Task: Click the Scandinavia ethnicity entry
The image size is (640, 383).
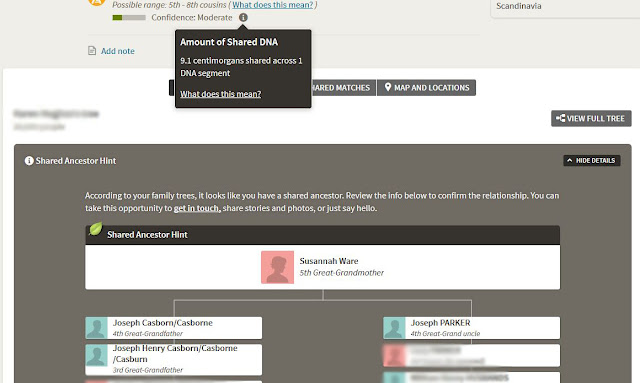Action: [x=519, y=6]
